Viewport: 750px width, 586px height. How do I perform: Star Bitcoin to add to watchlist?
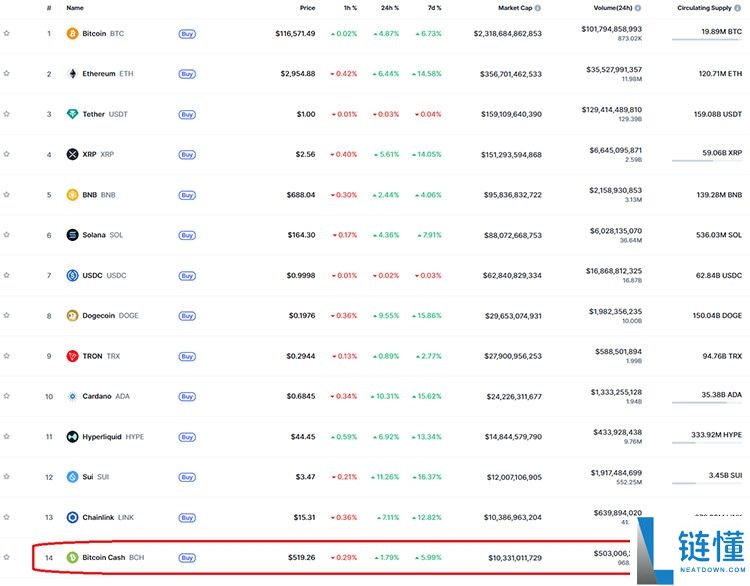click(7, 33)
